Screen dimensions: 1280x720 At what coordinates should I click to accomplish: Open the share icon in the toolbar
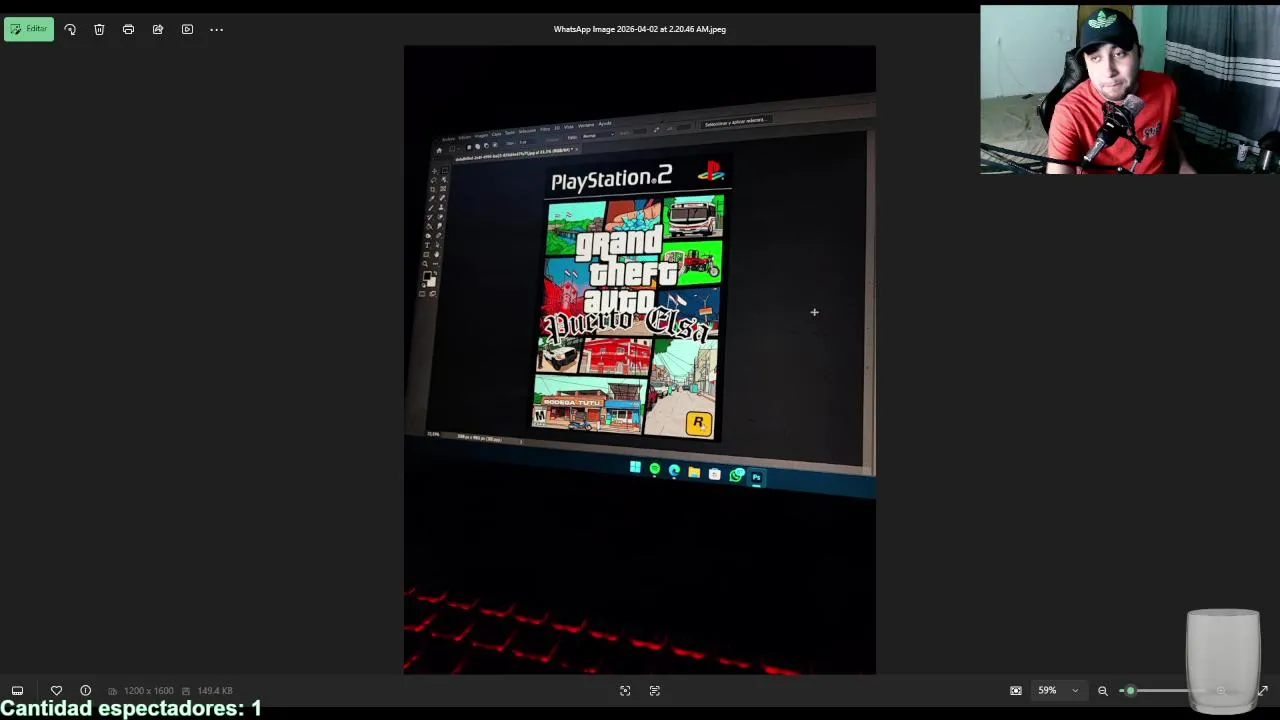click(x=158, y=30)
